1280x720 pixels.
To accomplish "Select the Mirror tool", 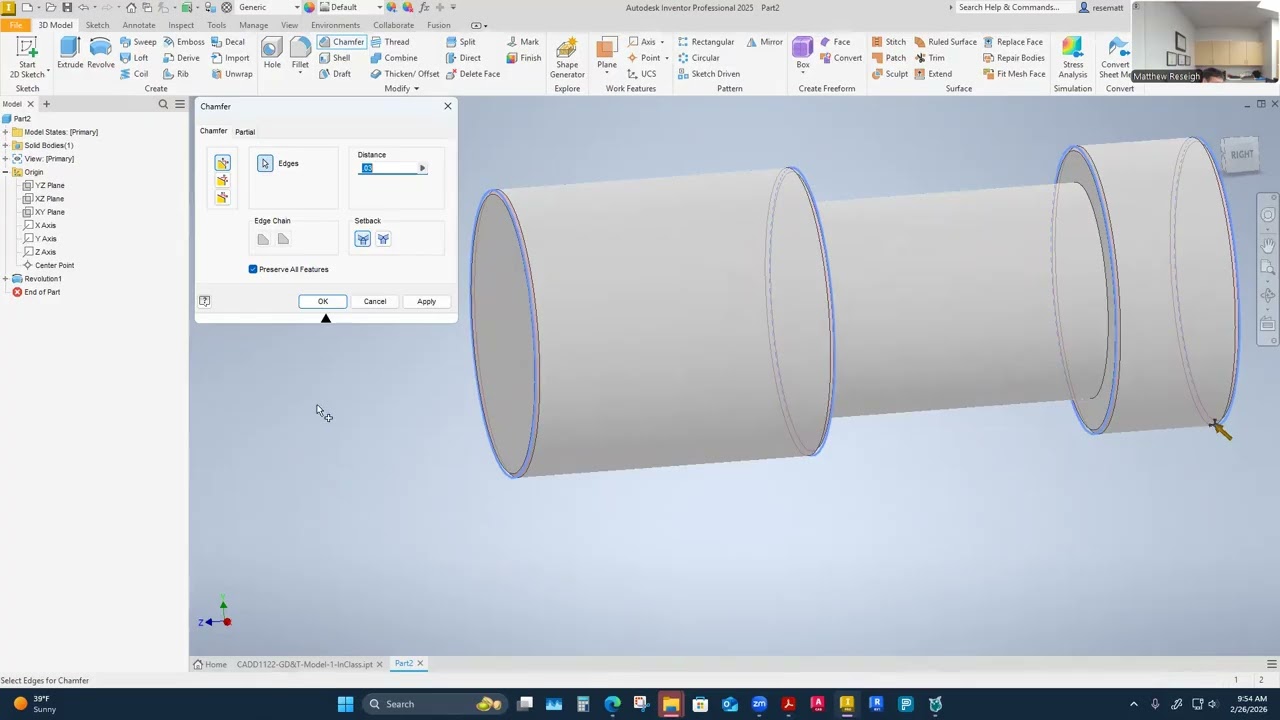I will 764,42.
